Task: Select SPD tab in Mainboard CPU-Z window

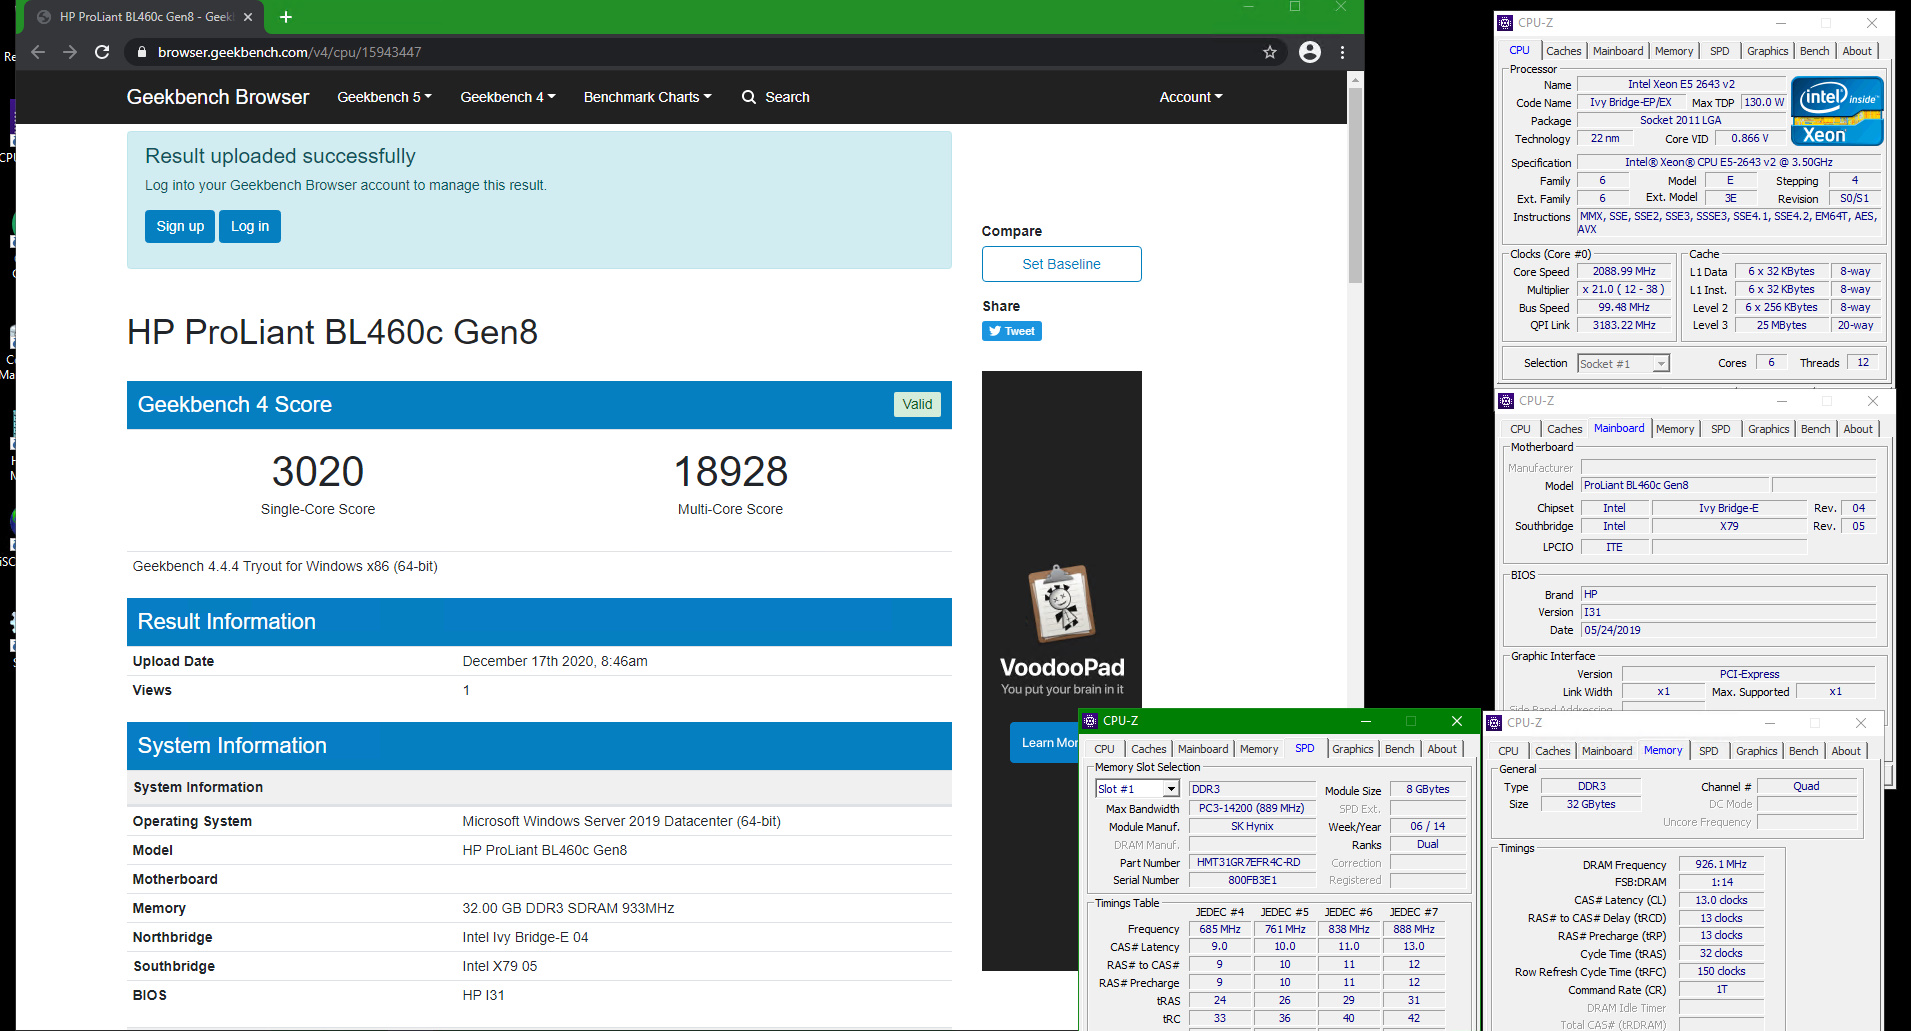Action: (1721, 429)
